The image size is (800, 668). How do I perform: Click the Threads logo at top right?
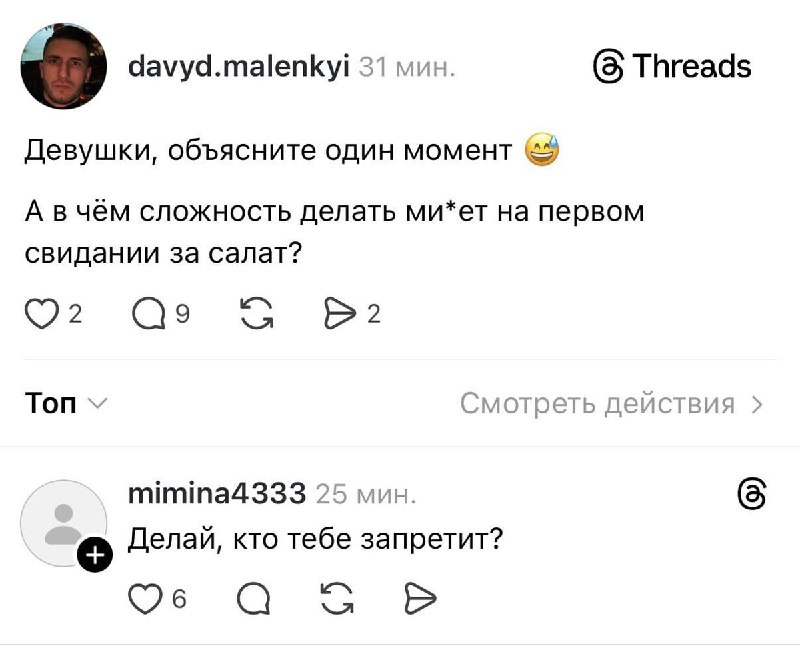point(671,67)
